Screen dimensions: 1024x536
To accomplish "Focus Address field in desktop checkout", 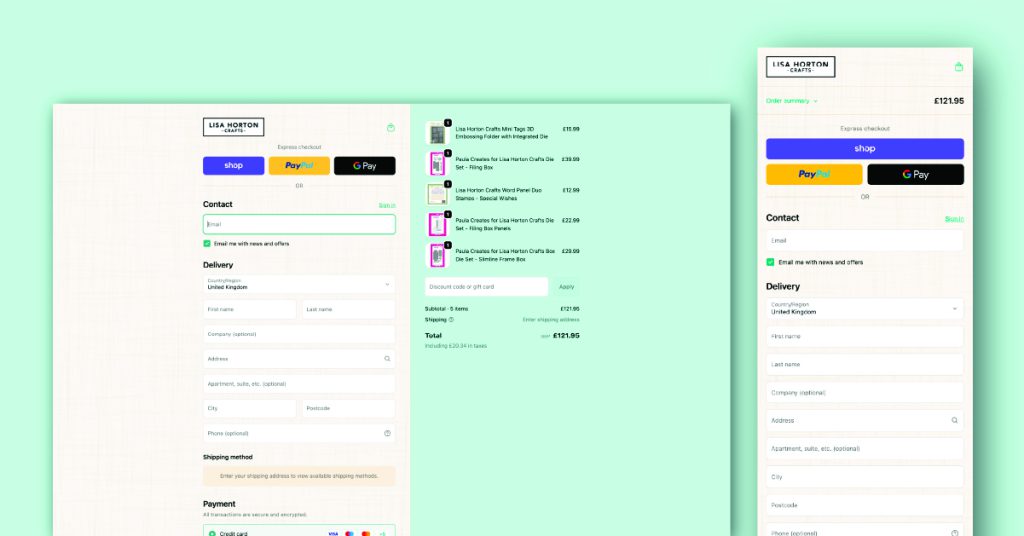I will point(299,358).
